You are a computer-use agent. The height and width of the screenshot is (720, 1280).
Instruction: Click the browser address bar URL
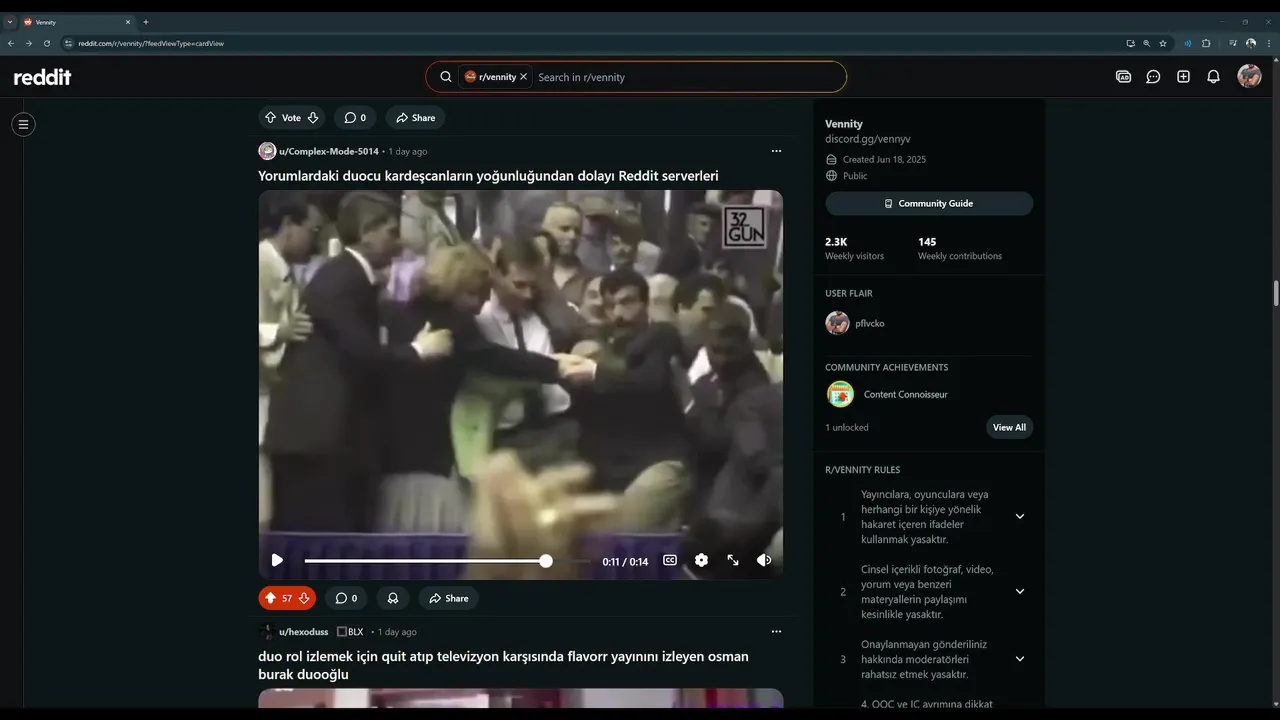pos(151,43)
